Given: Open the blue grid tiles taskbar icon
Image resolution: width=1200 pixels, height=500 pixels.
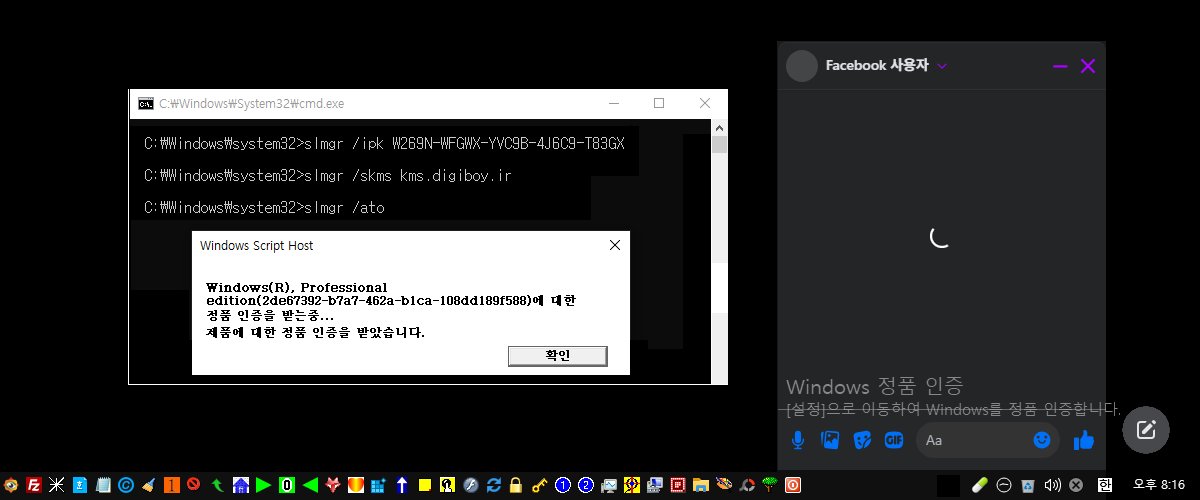Looking at the screenshot, I should (379, 485).
